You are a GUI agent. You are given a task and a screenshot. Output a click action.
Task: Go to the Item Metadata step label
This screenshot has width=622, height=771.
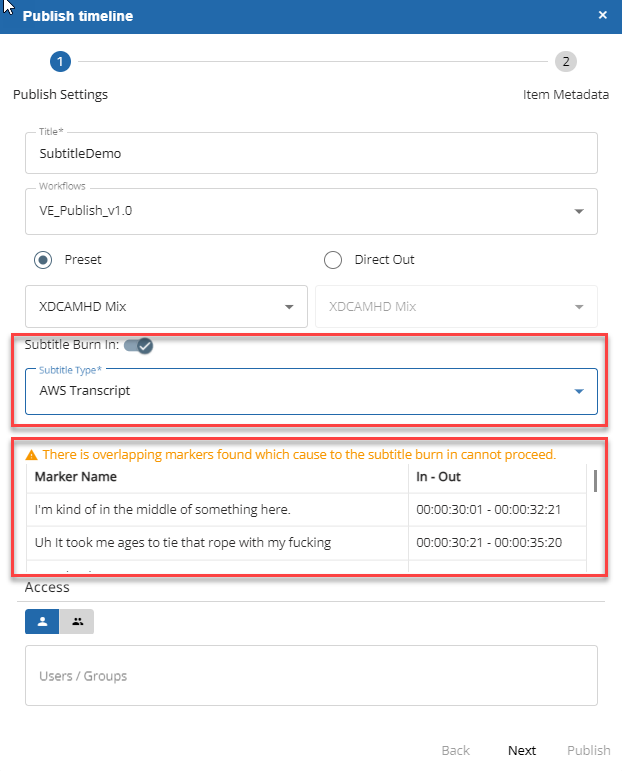pos(565,95)
